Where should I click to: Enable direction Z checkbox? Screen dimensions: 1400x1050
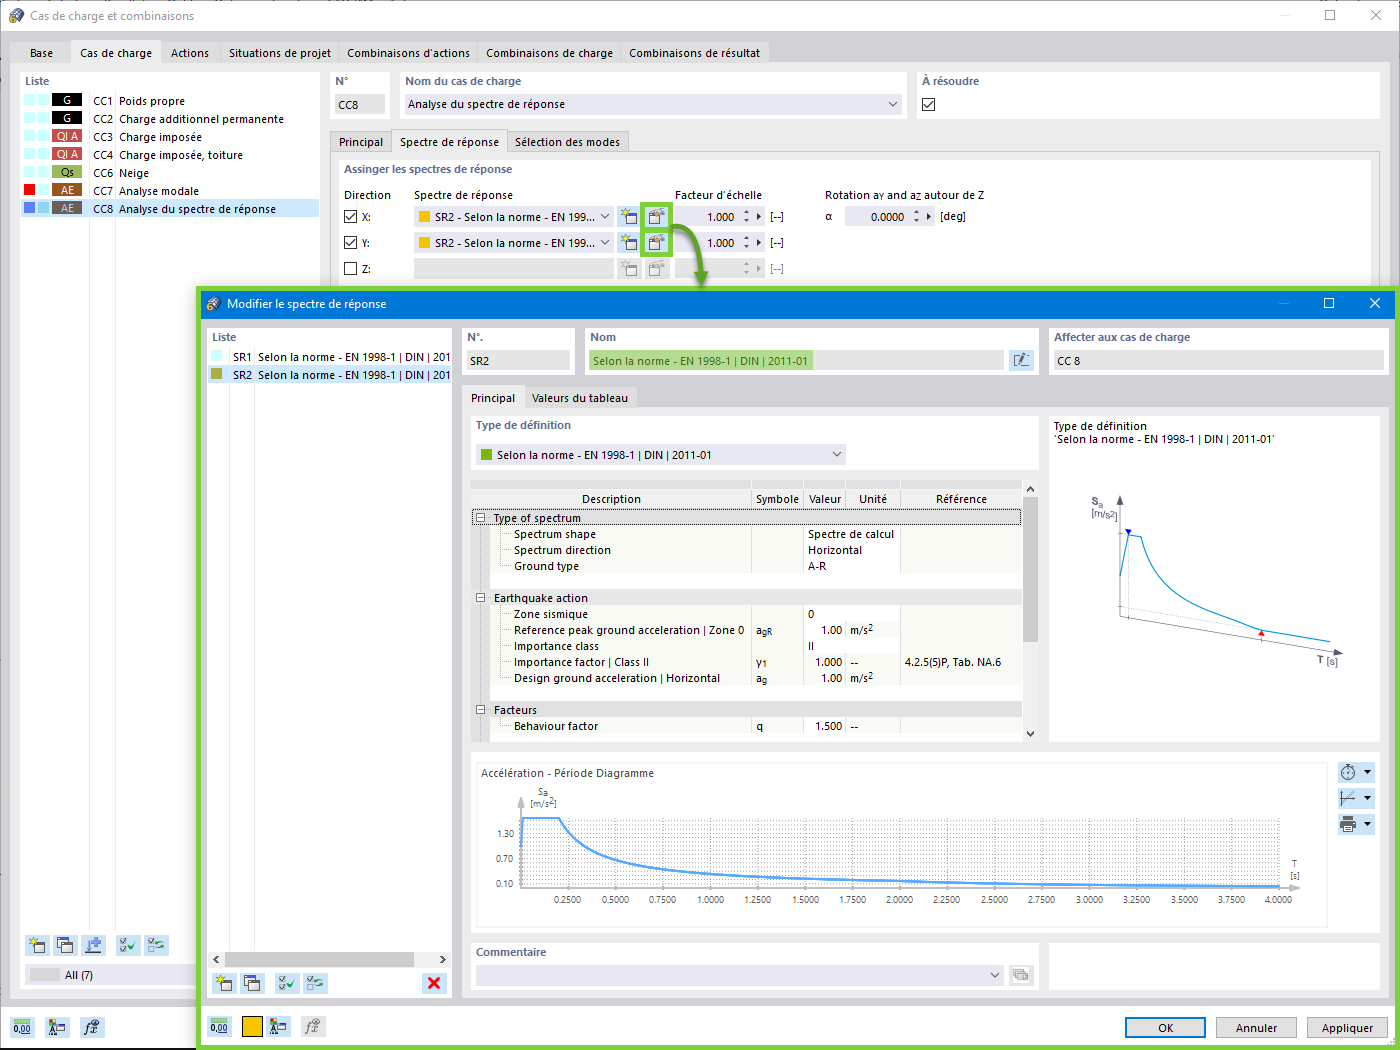click(350, 268)
